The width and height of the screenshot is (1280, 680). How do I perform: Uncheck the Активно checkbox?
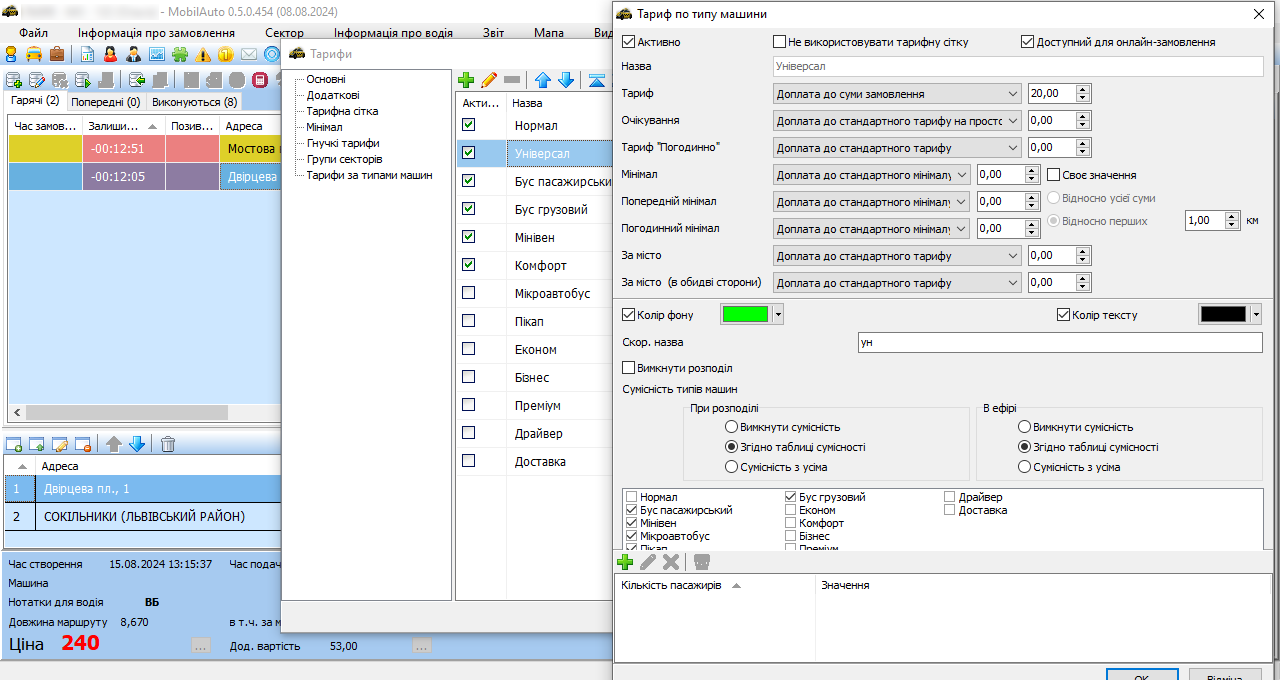coord(629,43)
